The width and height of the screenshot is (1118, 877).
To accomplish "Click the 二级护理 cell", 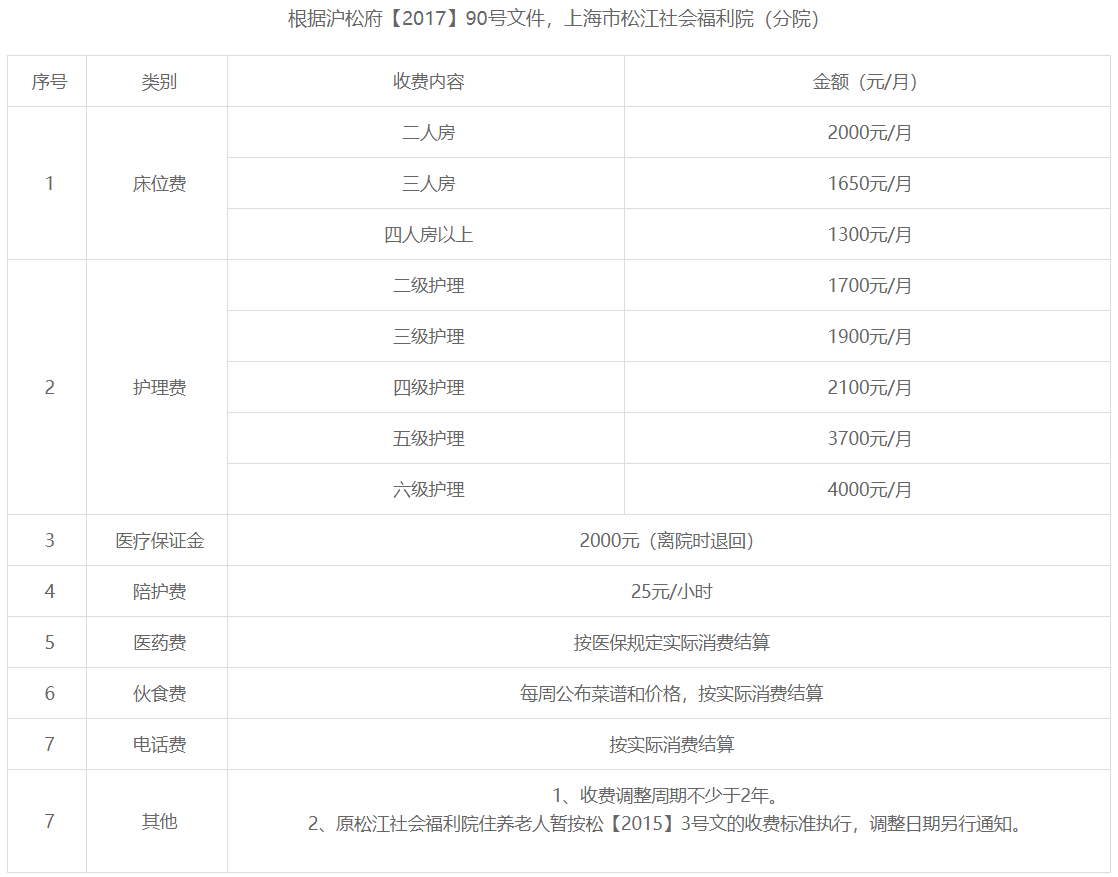I will click(x=426, y=285).
